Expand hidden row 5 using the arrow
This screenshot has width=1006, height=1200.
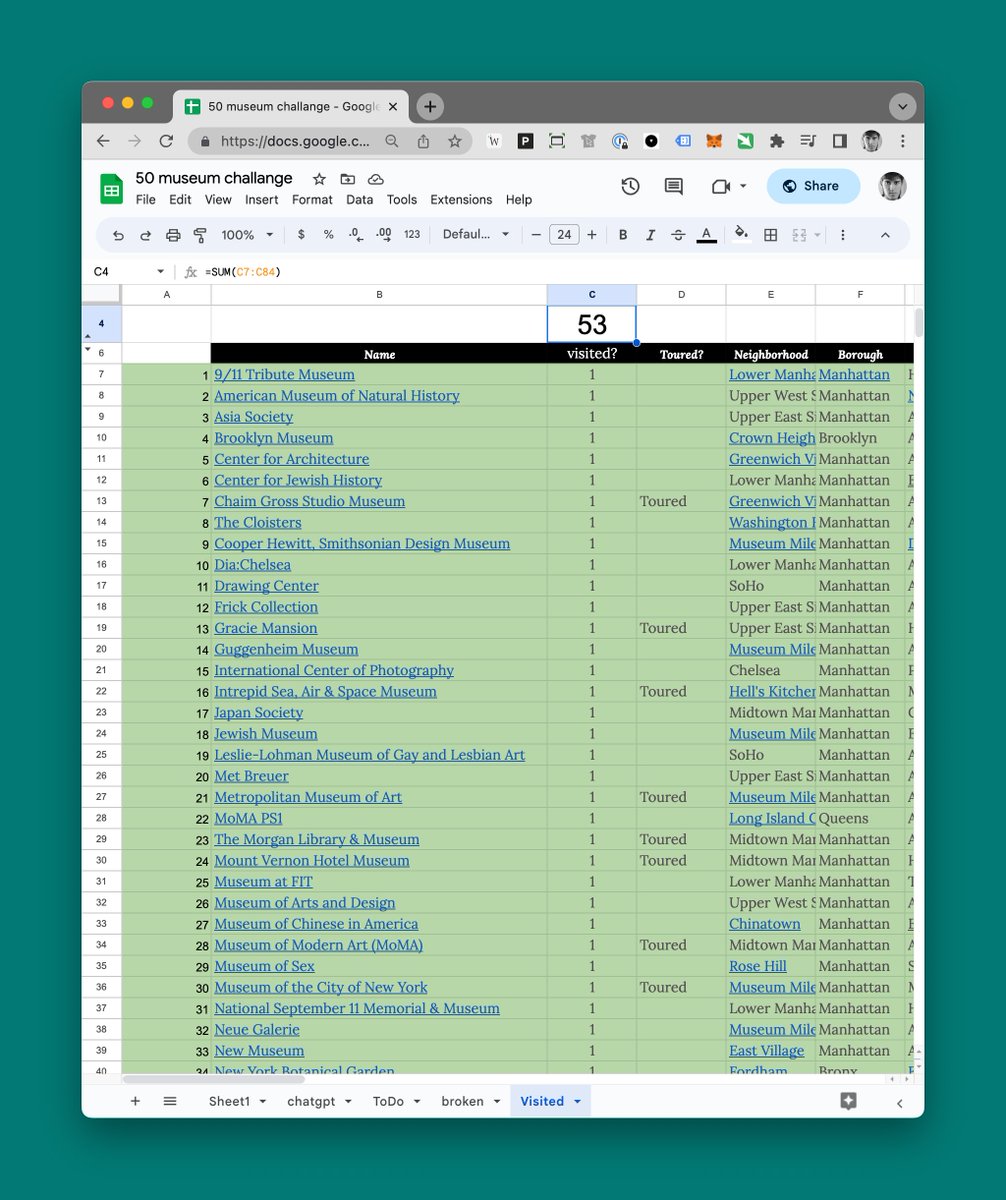pyautogui.click(x=87, y=349)
